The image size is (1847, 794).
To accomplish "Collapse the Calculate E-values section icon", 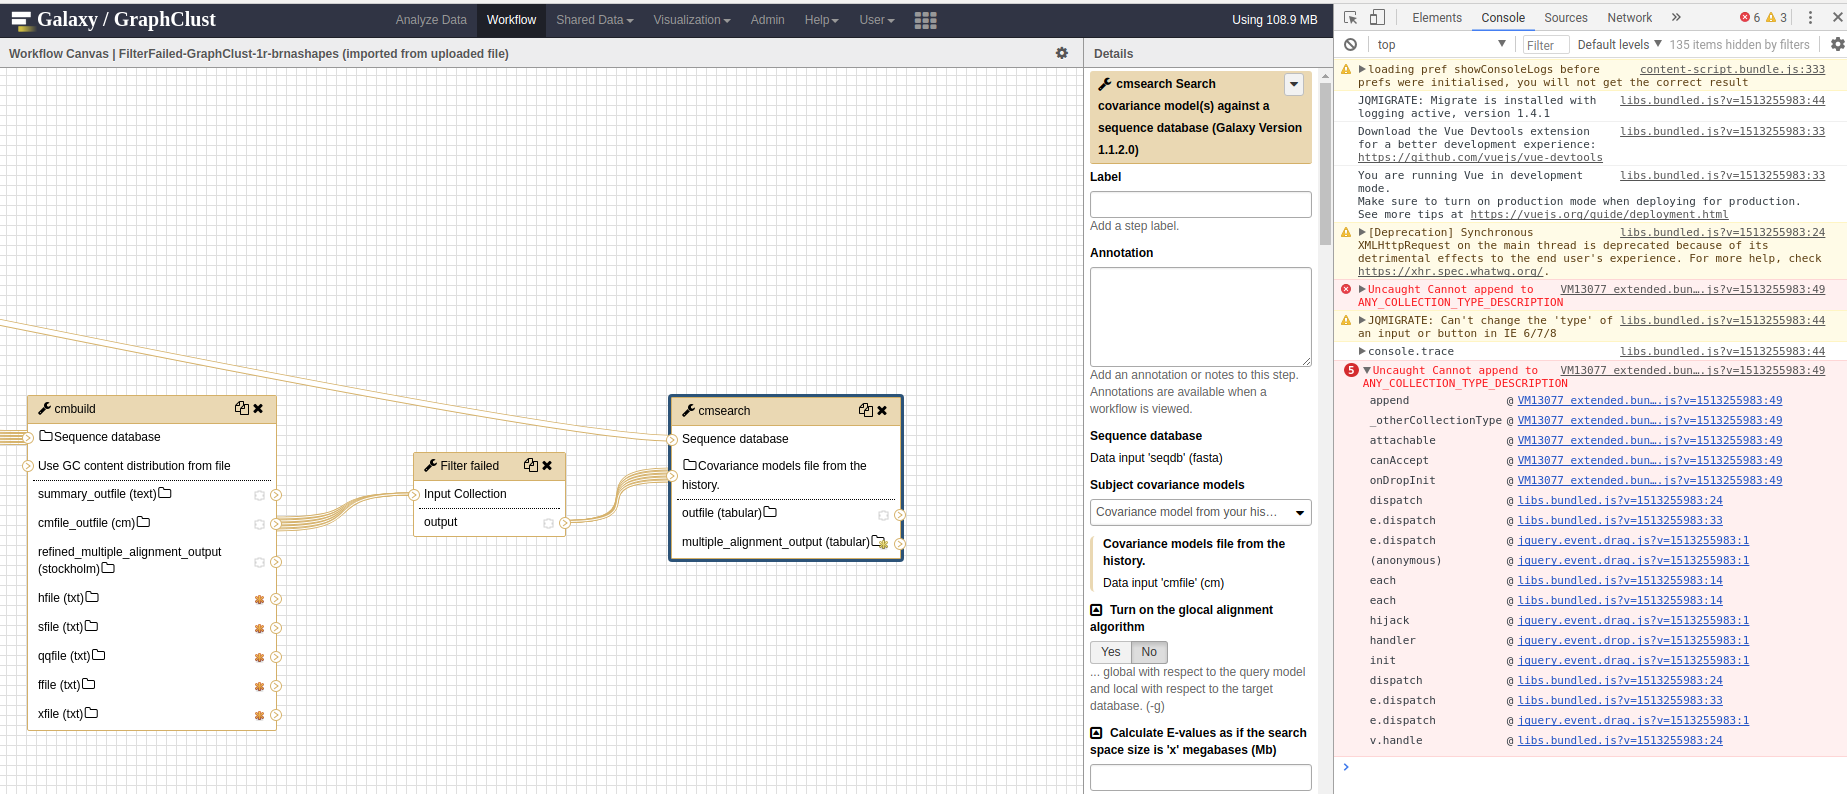I will pos(1096,733).
